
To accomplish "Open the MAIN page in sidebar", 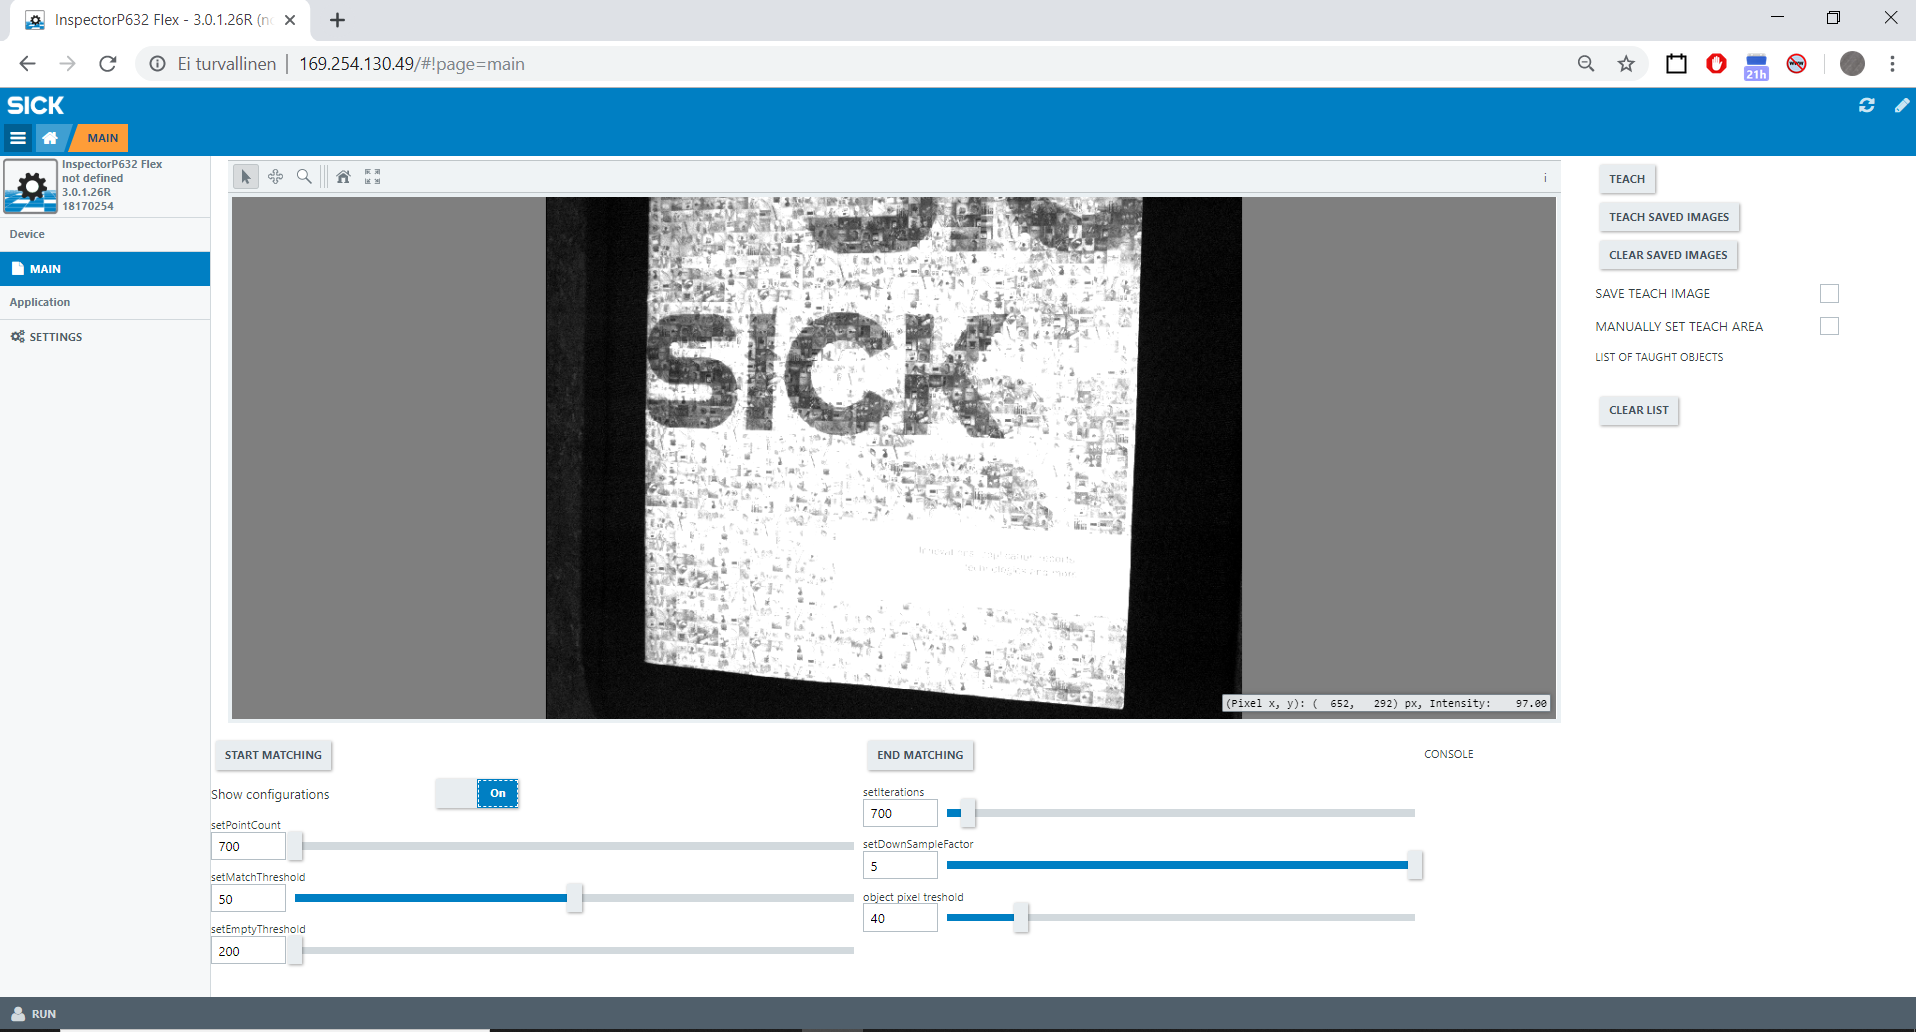I will click(x=105, y=269).
